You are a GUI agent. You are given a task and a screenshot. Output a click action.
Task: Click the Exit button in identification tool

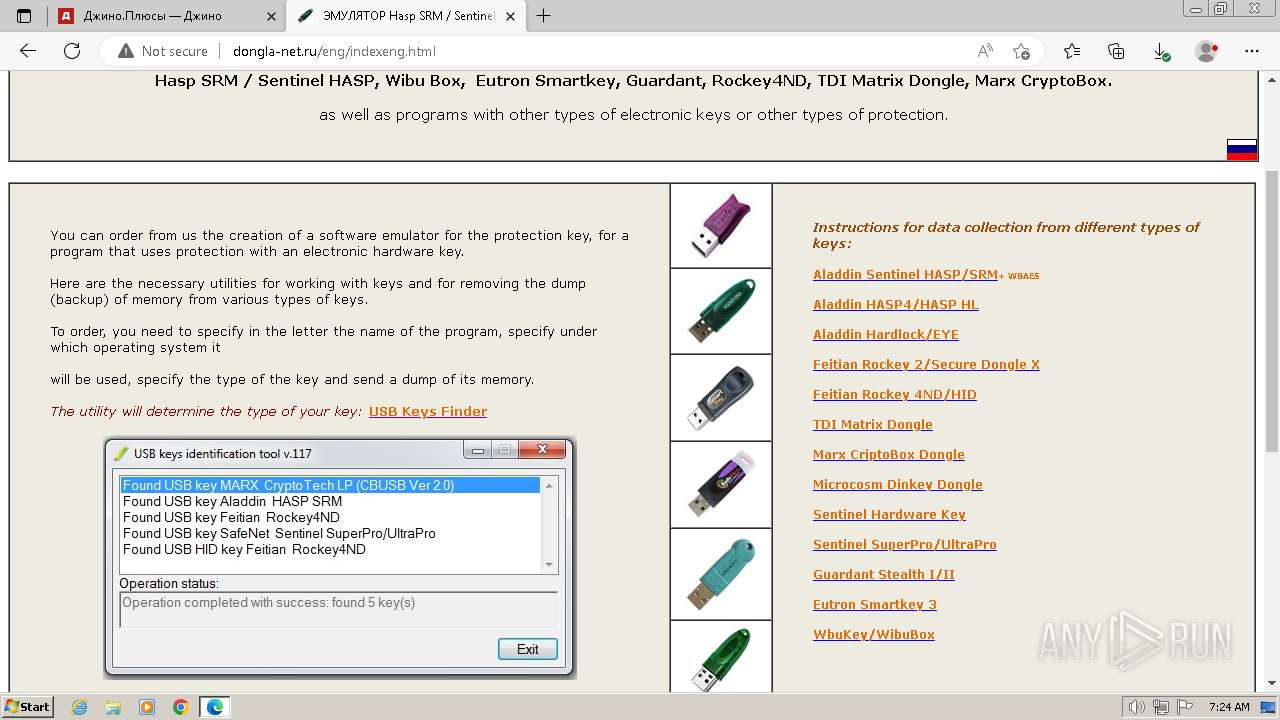click(528, 649)
